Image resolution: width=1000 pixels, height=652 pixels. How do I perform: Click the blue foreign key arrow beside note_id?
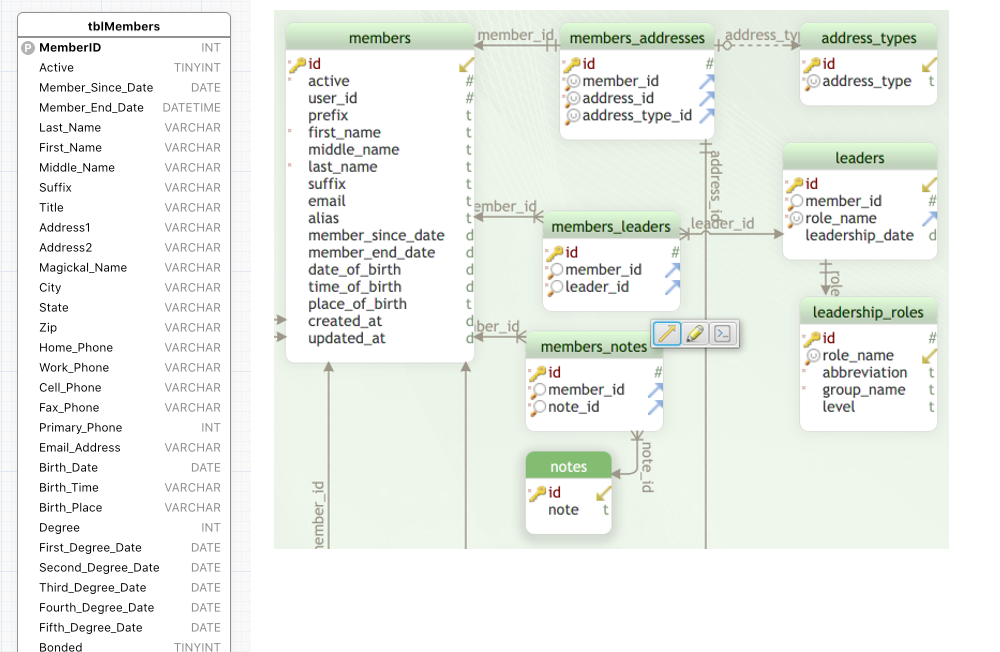coord(655,407)
